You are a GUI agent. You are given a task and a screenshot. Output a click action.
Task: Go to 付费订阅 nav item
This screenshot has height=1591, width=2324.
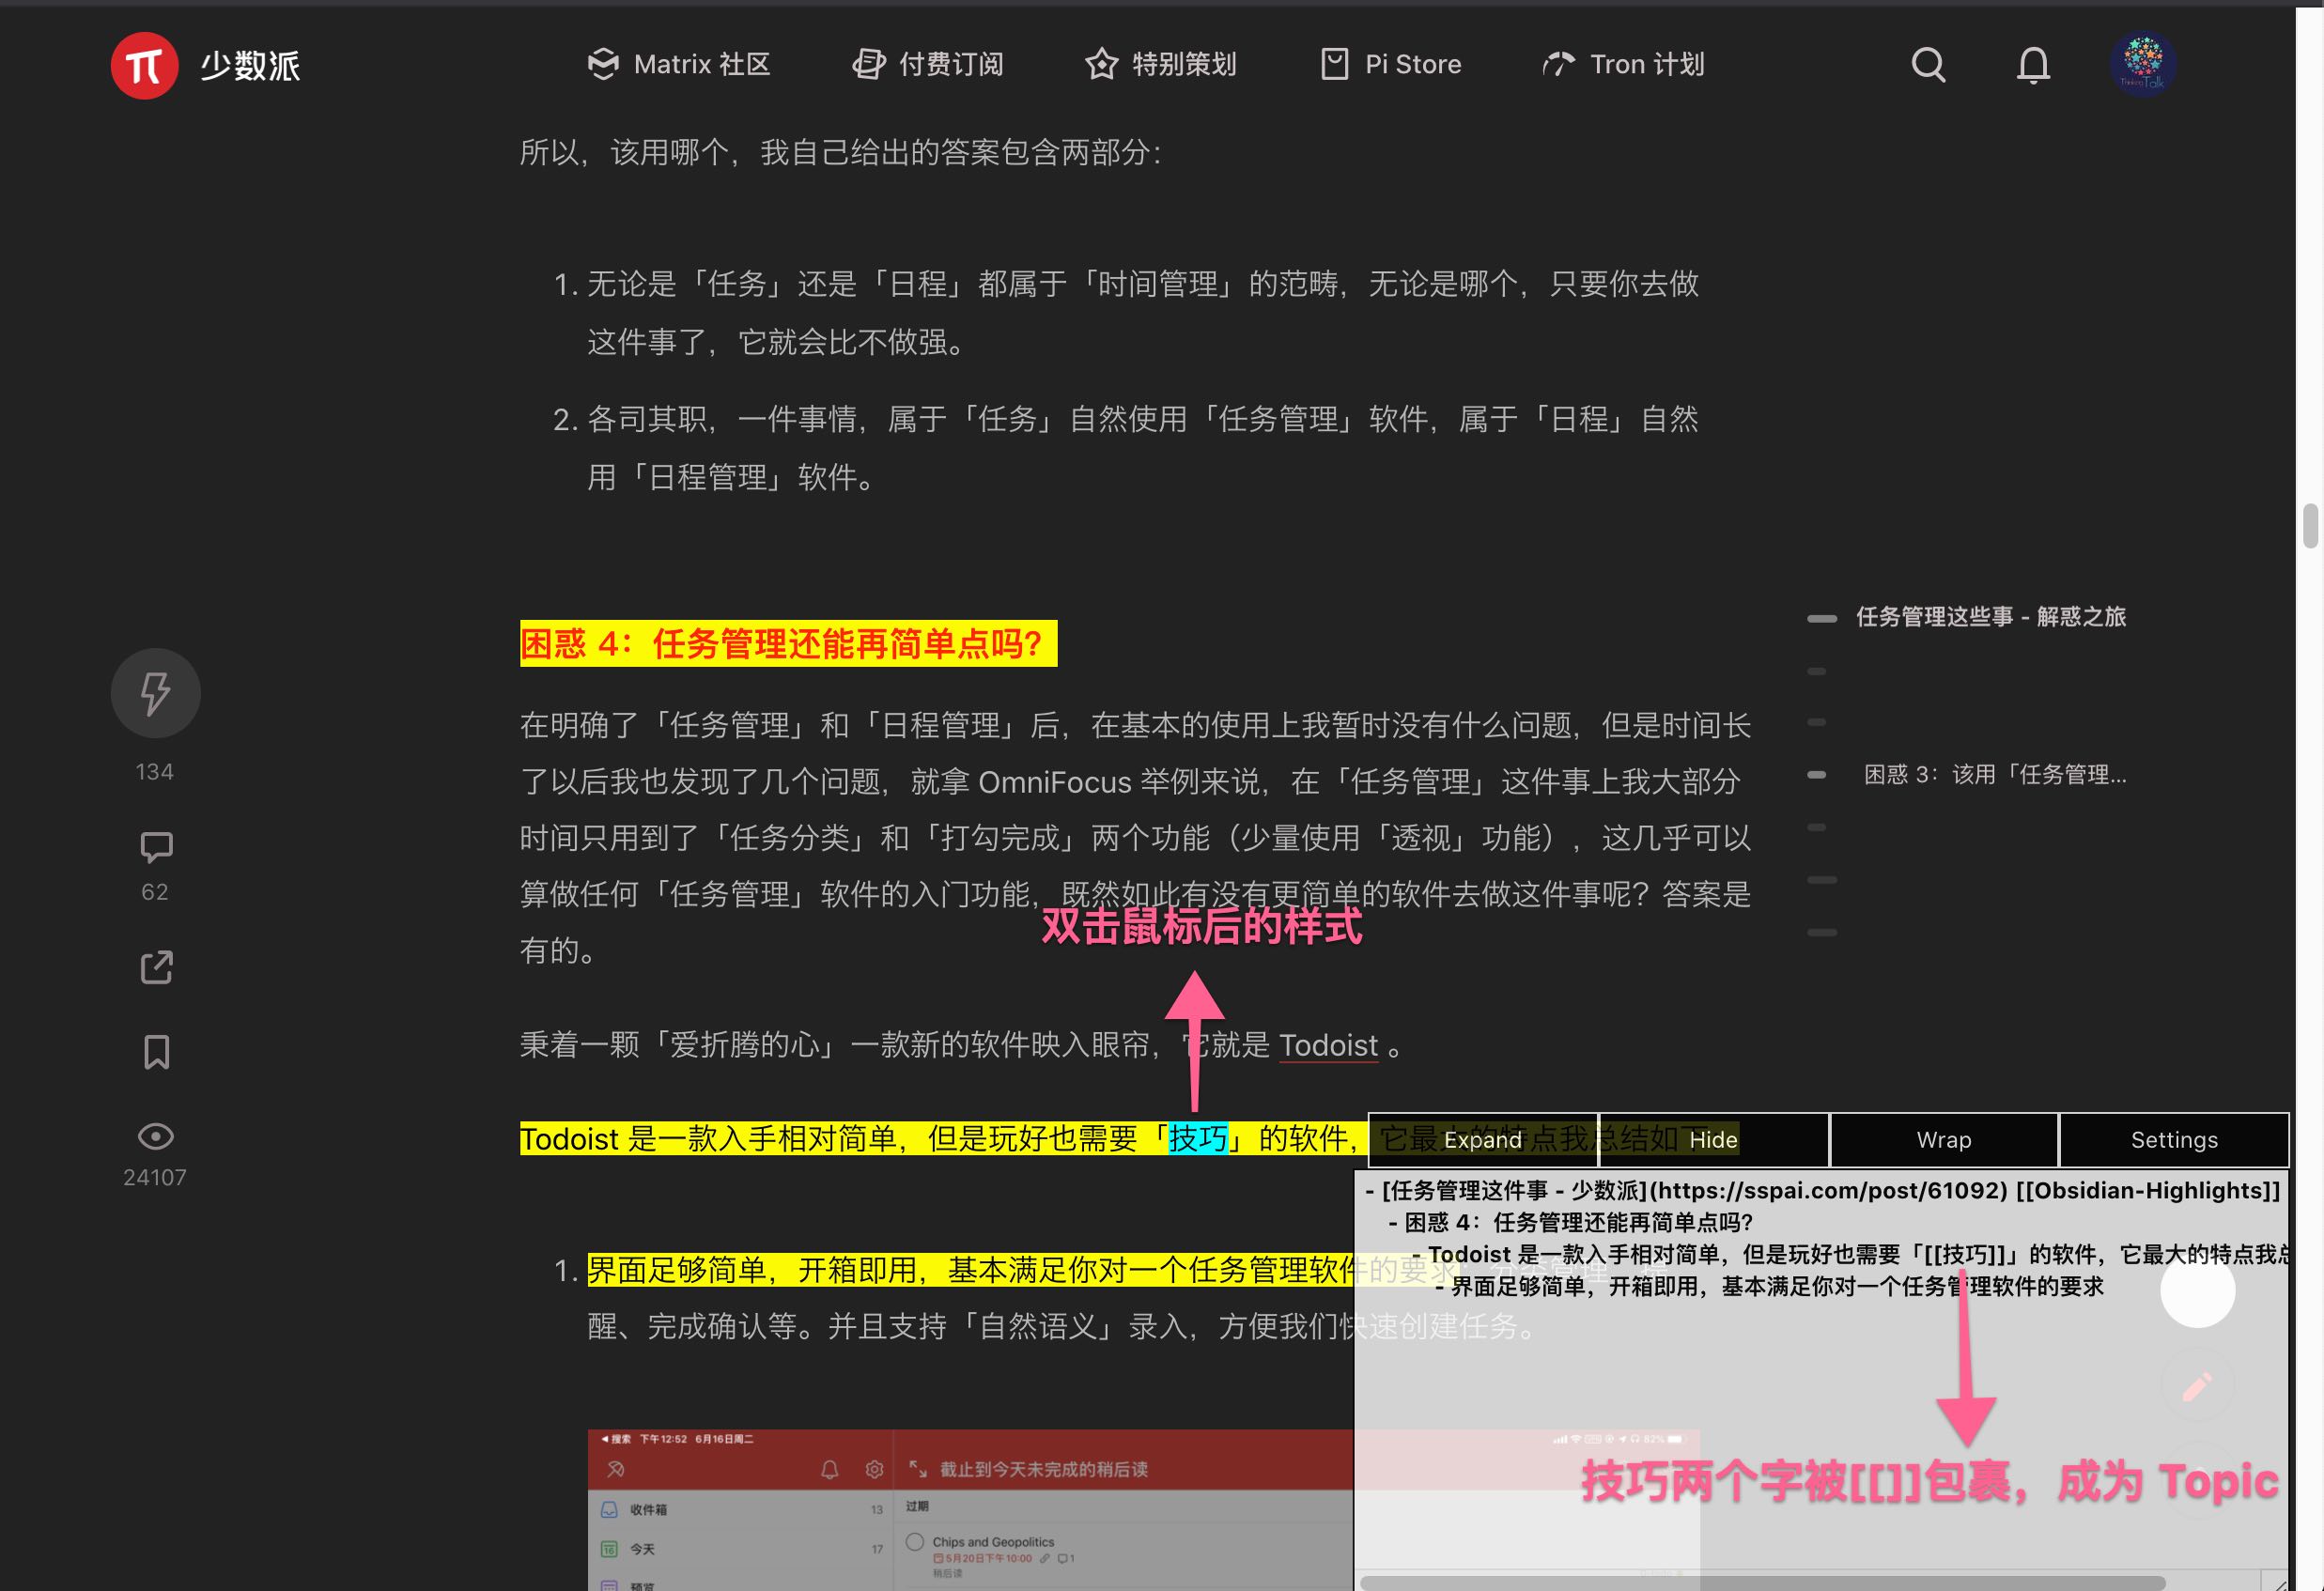(x=928, y=65)
